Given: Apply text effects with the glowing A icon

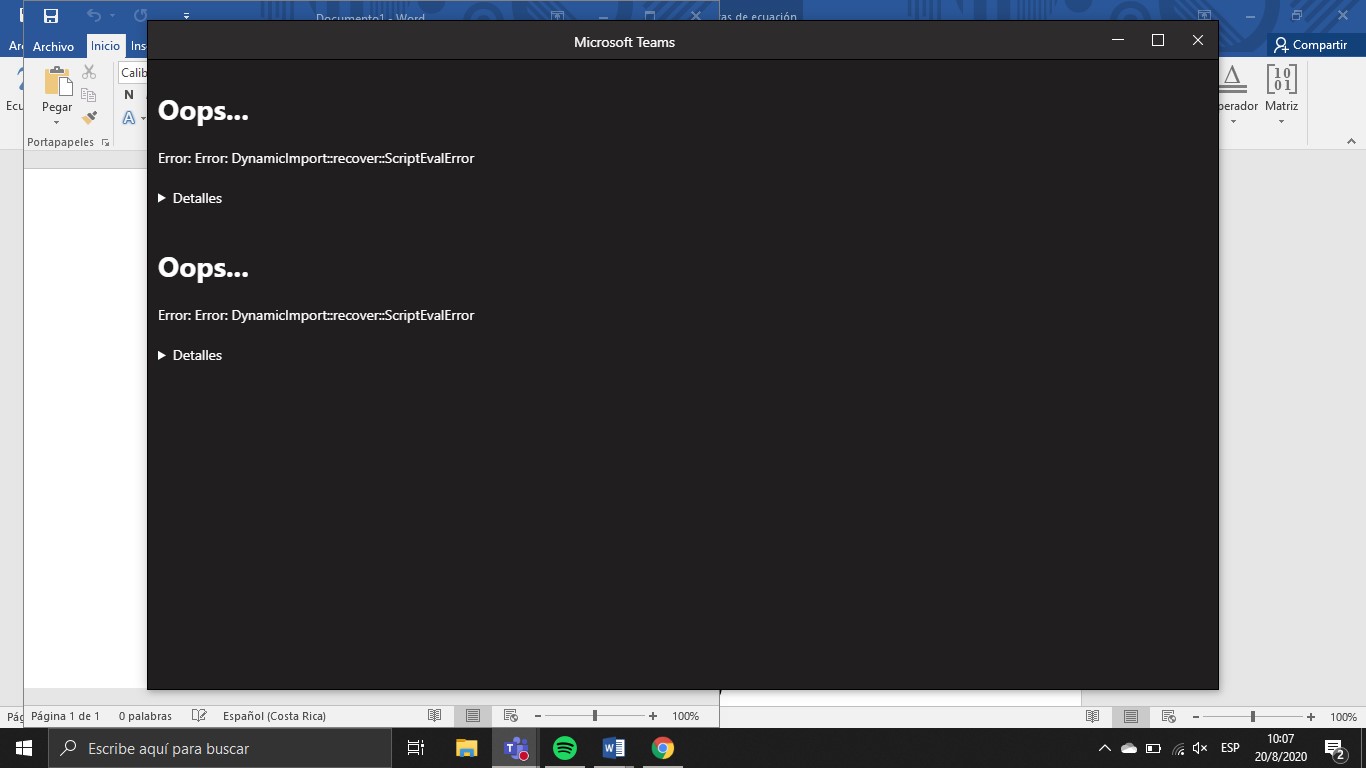Looking at the screenshot, I should click(128, 118).
